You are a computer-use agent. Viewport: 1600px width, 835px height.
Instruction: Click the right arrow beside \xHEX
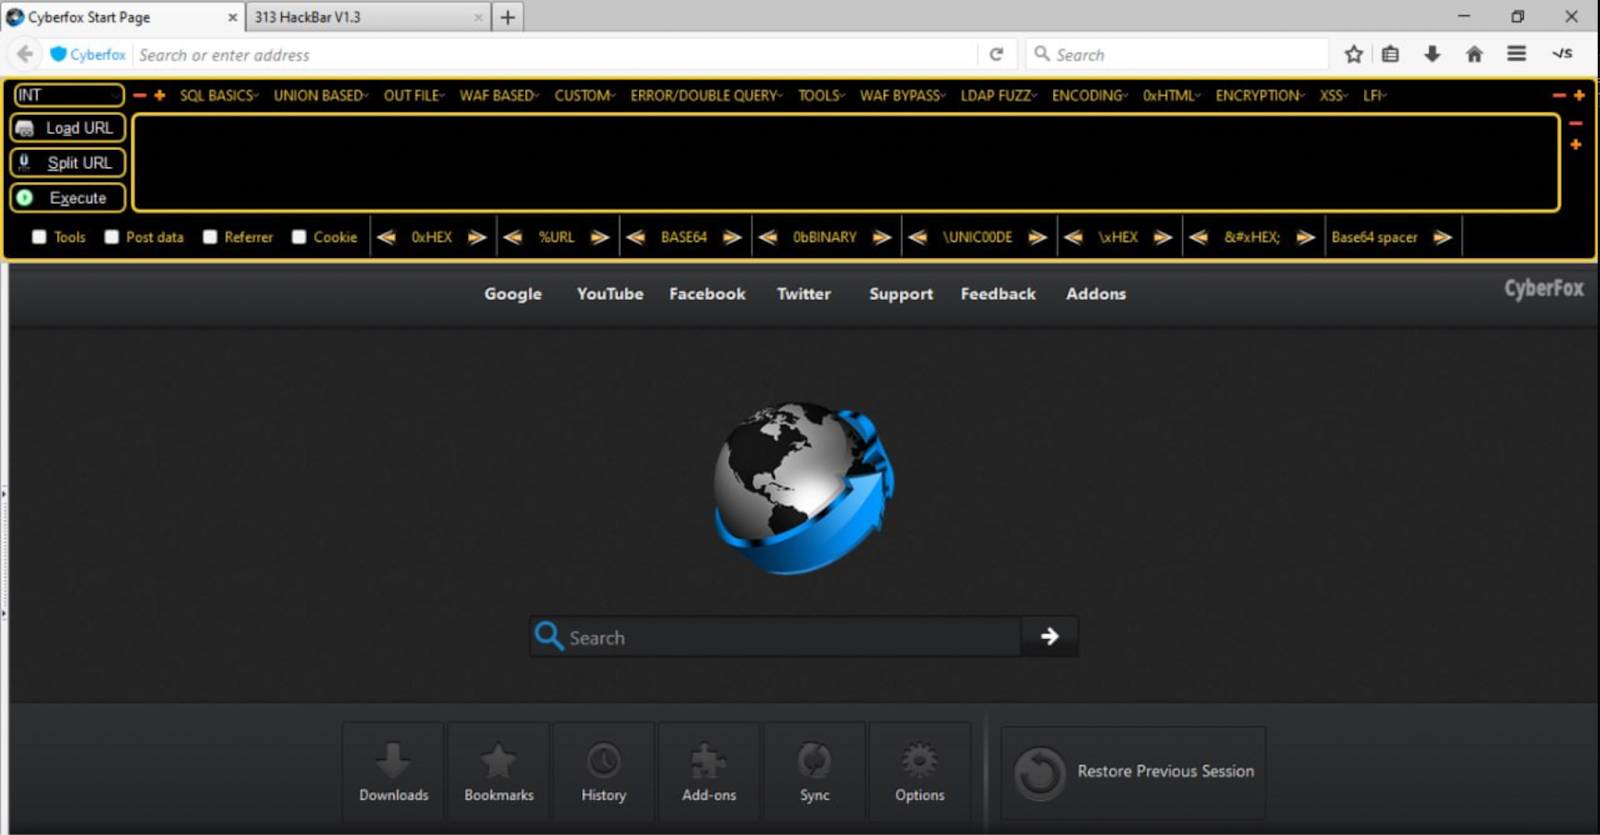[1163, 237]
